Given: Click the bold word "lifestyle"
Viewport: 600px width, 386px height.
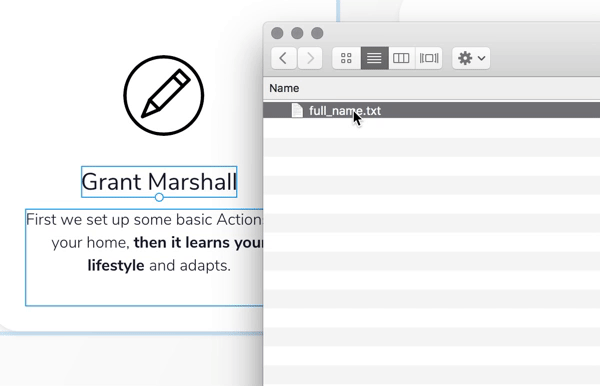Looking at the screenshot, I should coord(116,265).
